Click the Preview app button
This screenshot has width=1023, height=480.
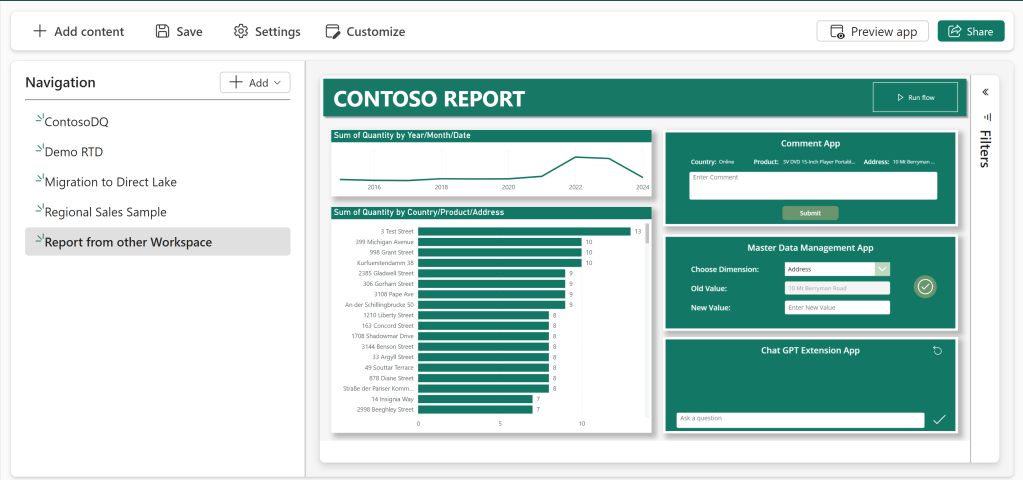pos(872,31)
